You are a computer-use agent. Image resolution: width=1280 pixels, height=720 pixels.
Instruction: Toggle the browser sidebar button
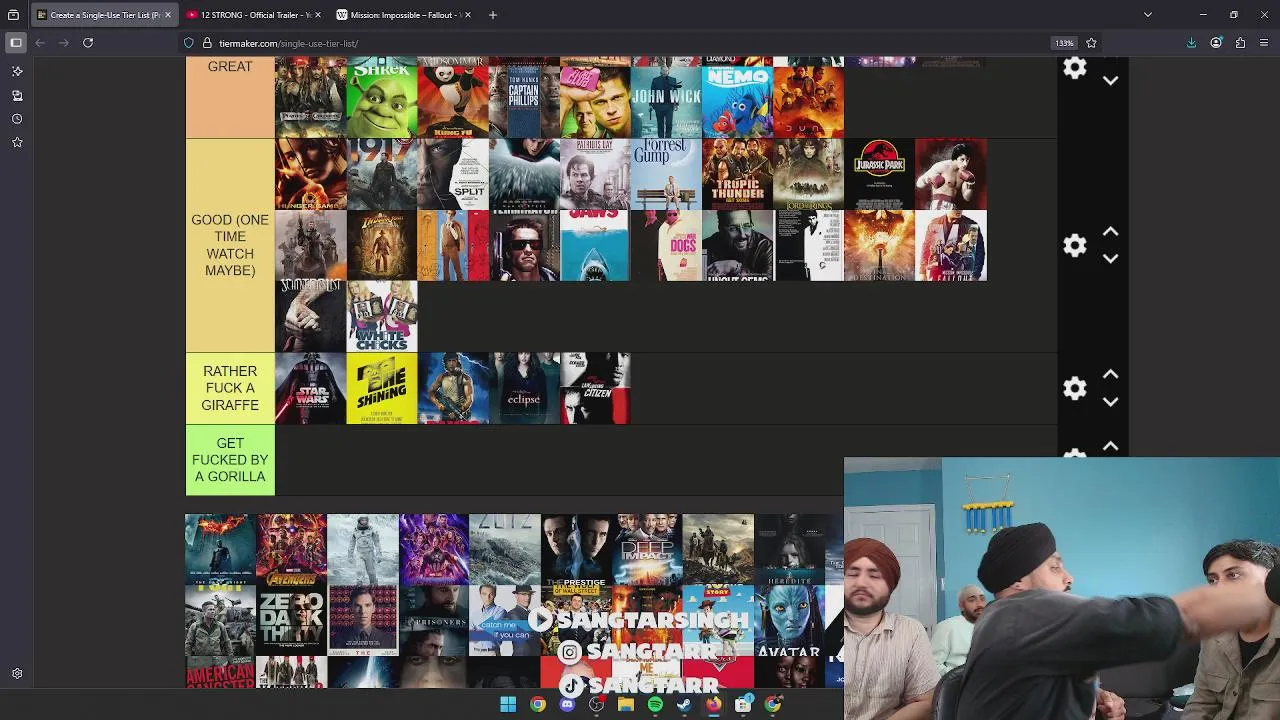pyautogui.click(x=16, y=43)
